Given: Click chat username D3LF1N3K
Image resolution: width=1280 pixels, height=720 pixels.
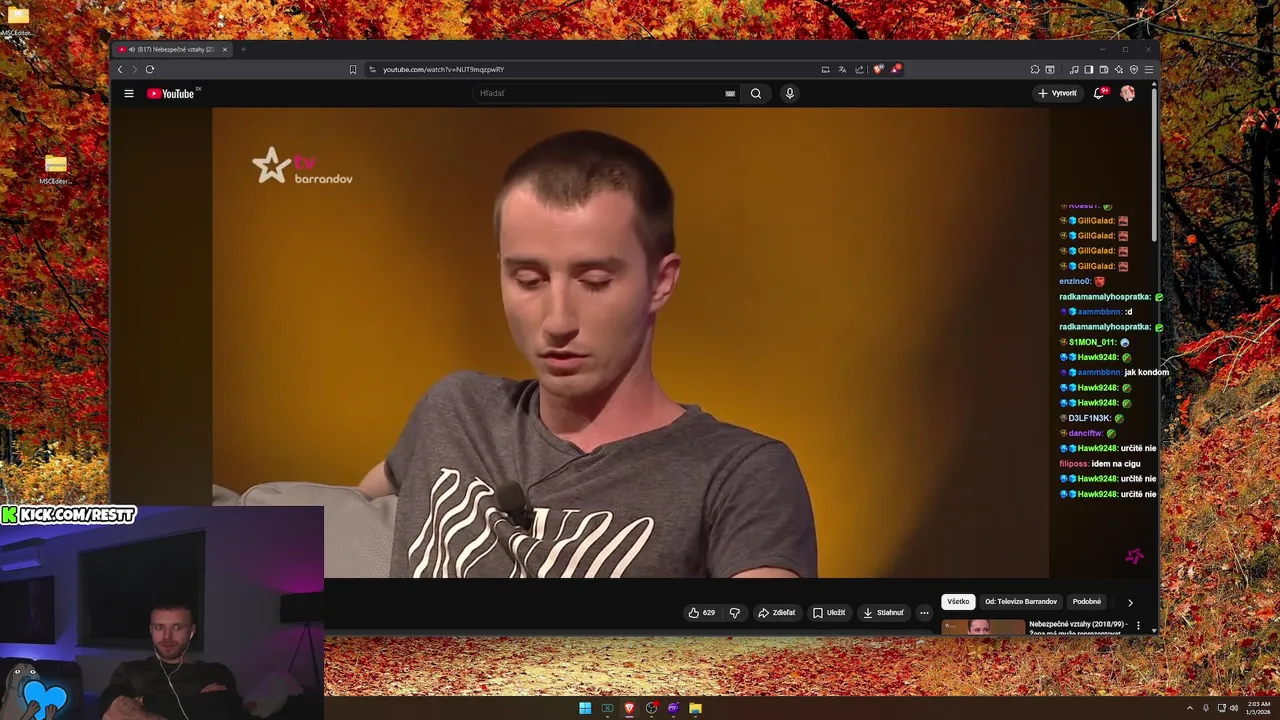Looking at the screenshot, I should click(1090, 418).
